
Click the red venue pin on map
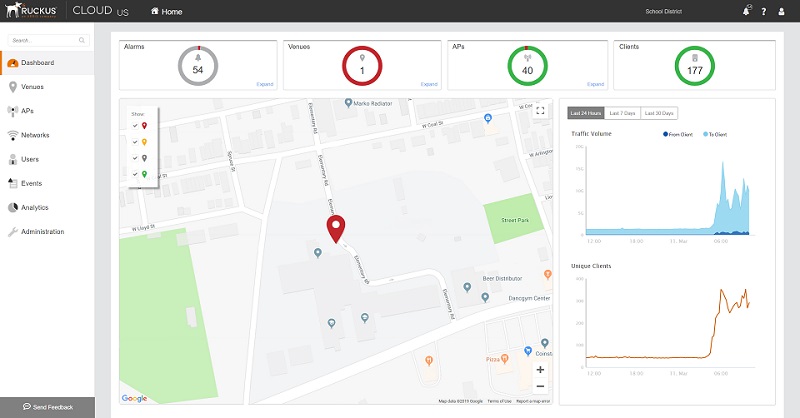pyautogui.click(x=335, y=229)
